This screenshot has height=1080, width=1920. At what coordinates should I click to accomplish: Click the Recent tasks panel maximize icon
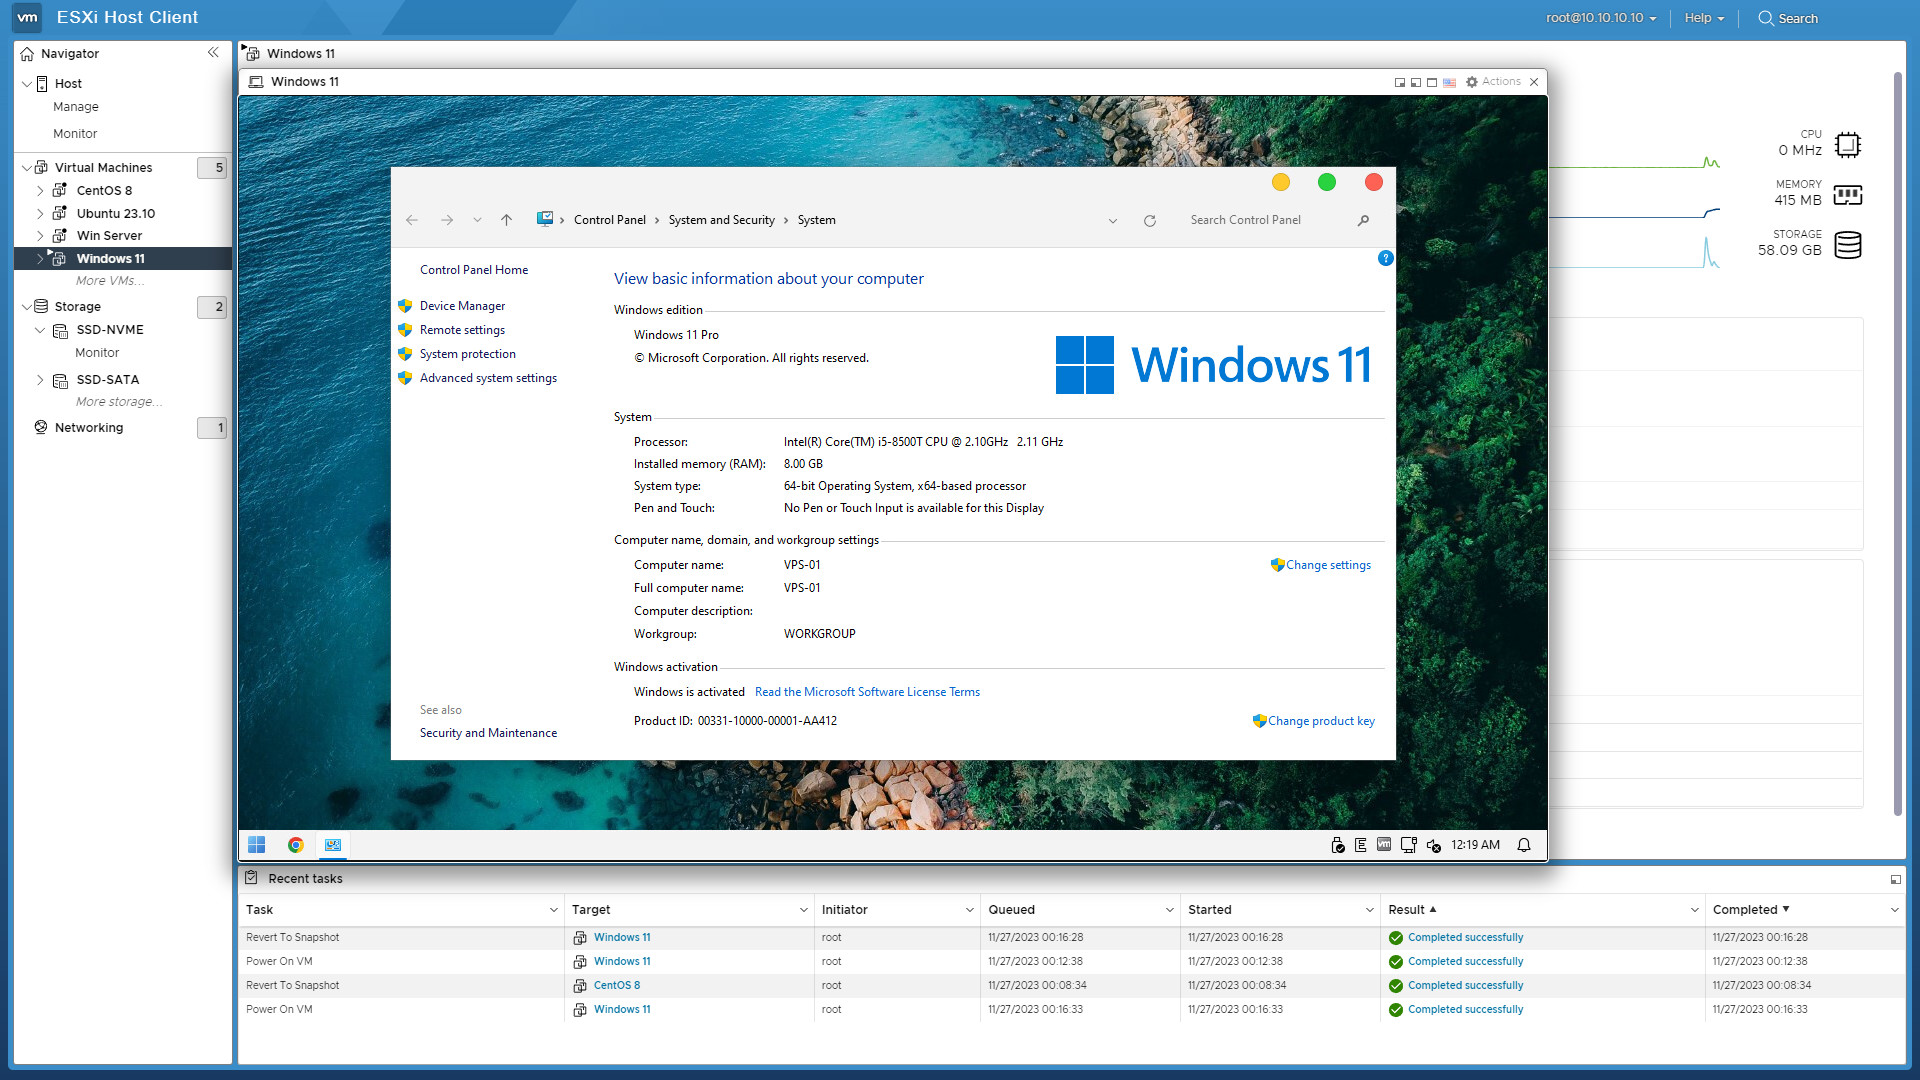point(1895,879)
